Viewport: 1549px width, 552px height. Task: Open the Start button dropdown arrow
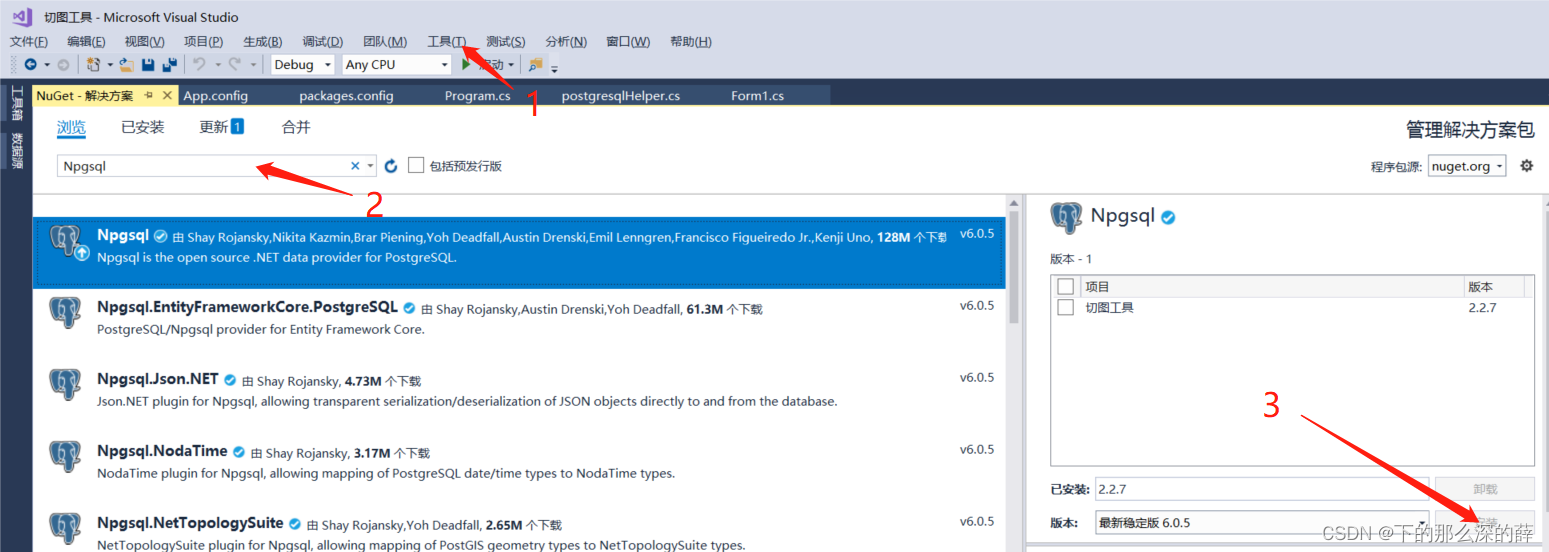[x=512, y=65]
